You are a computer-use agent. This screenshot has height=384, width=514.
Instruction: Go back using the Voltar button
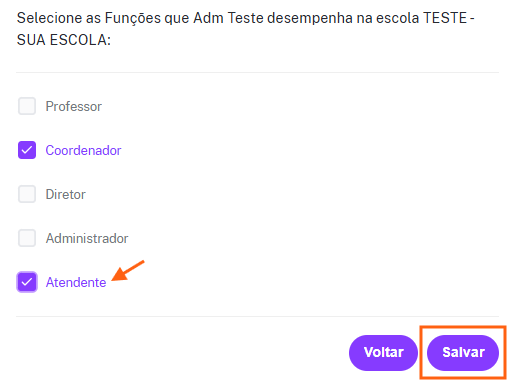(x=383, y=353)
